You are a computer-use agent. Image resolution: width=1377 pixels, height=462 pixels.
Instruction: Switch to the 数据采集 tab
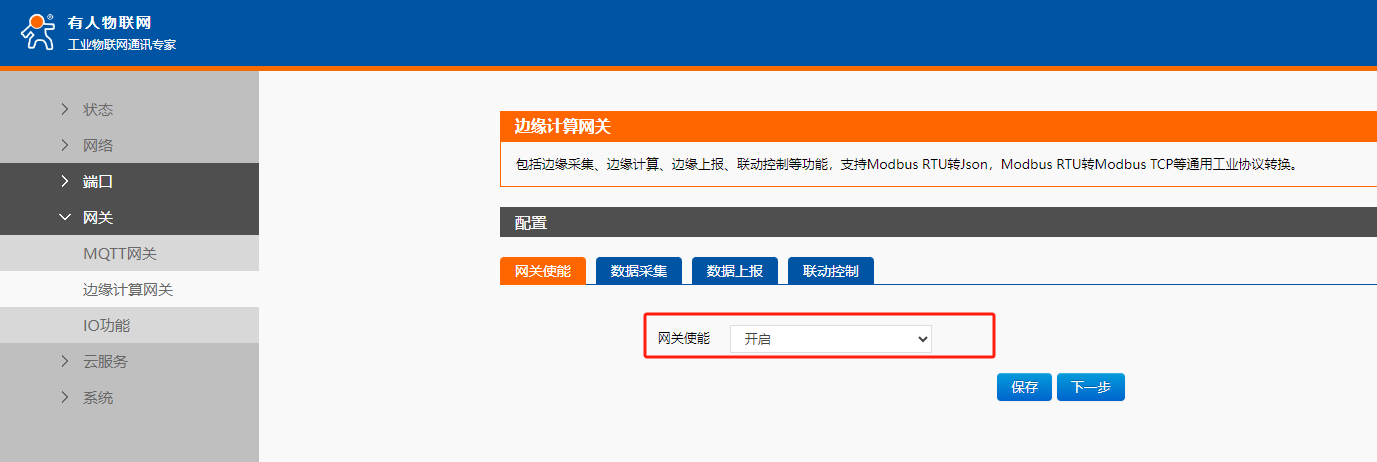coord(638,271)
